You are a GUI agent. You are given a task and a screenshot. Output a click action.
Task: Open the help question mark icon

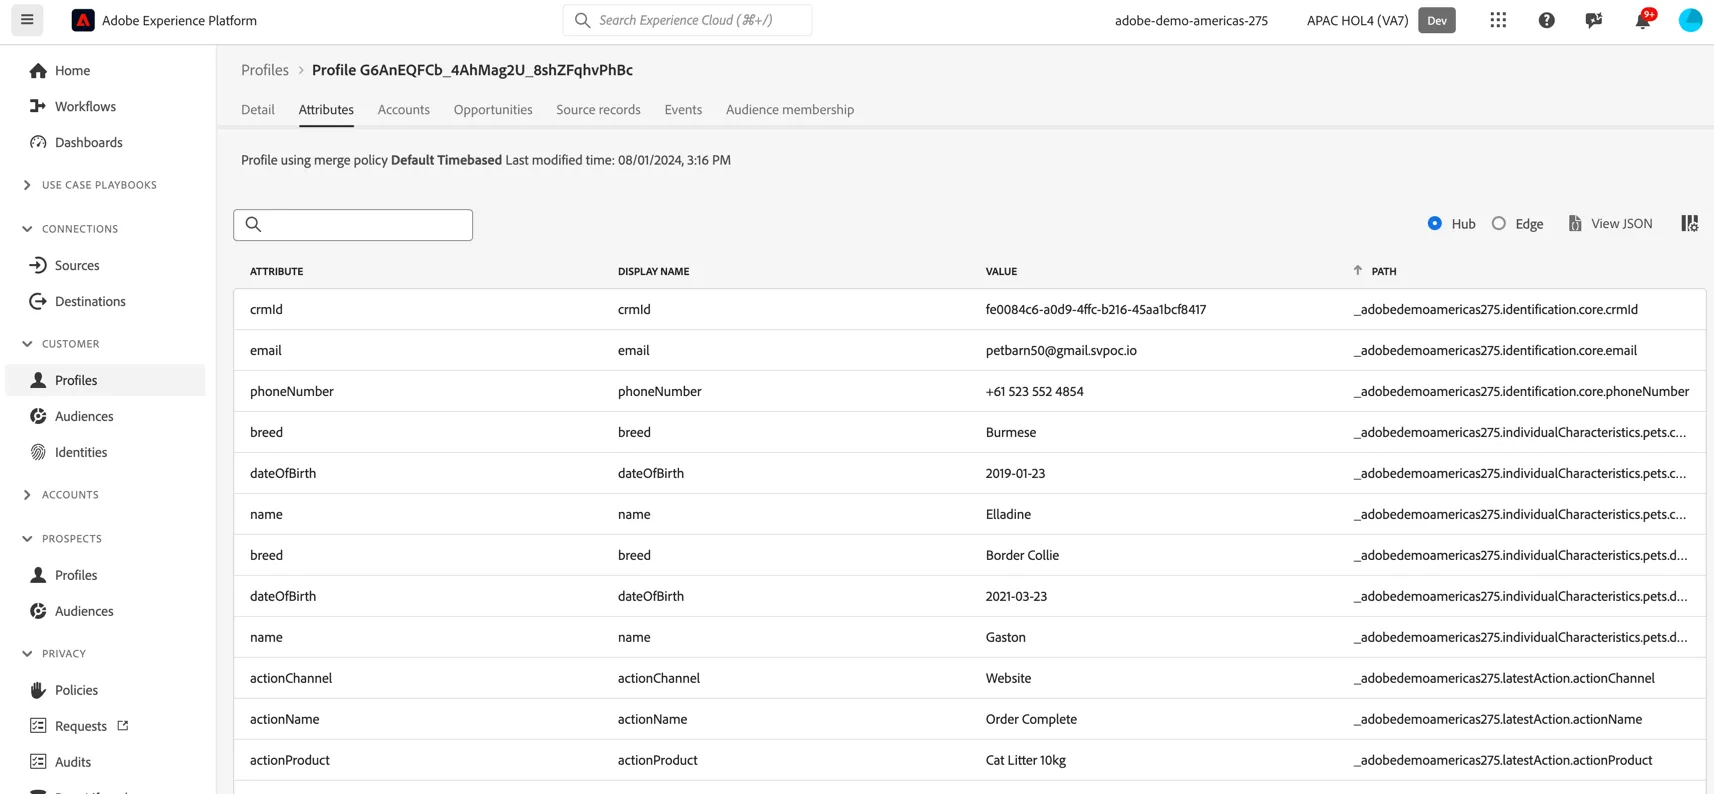tap(1546, 20)
